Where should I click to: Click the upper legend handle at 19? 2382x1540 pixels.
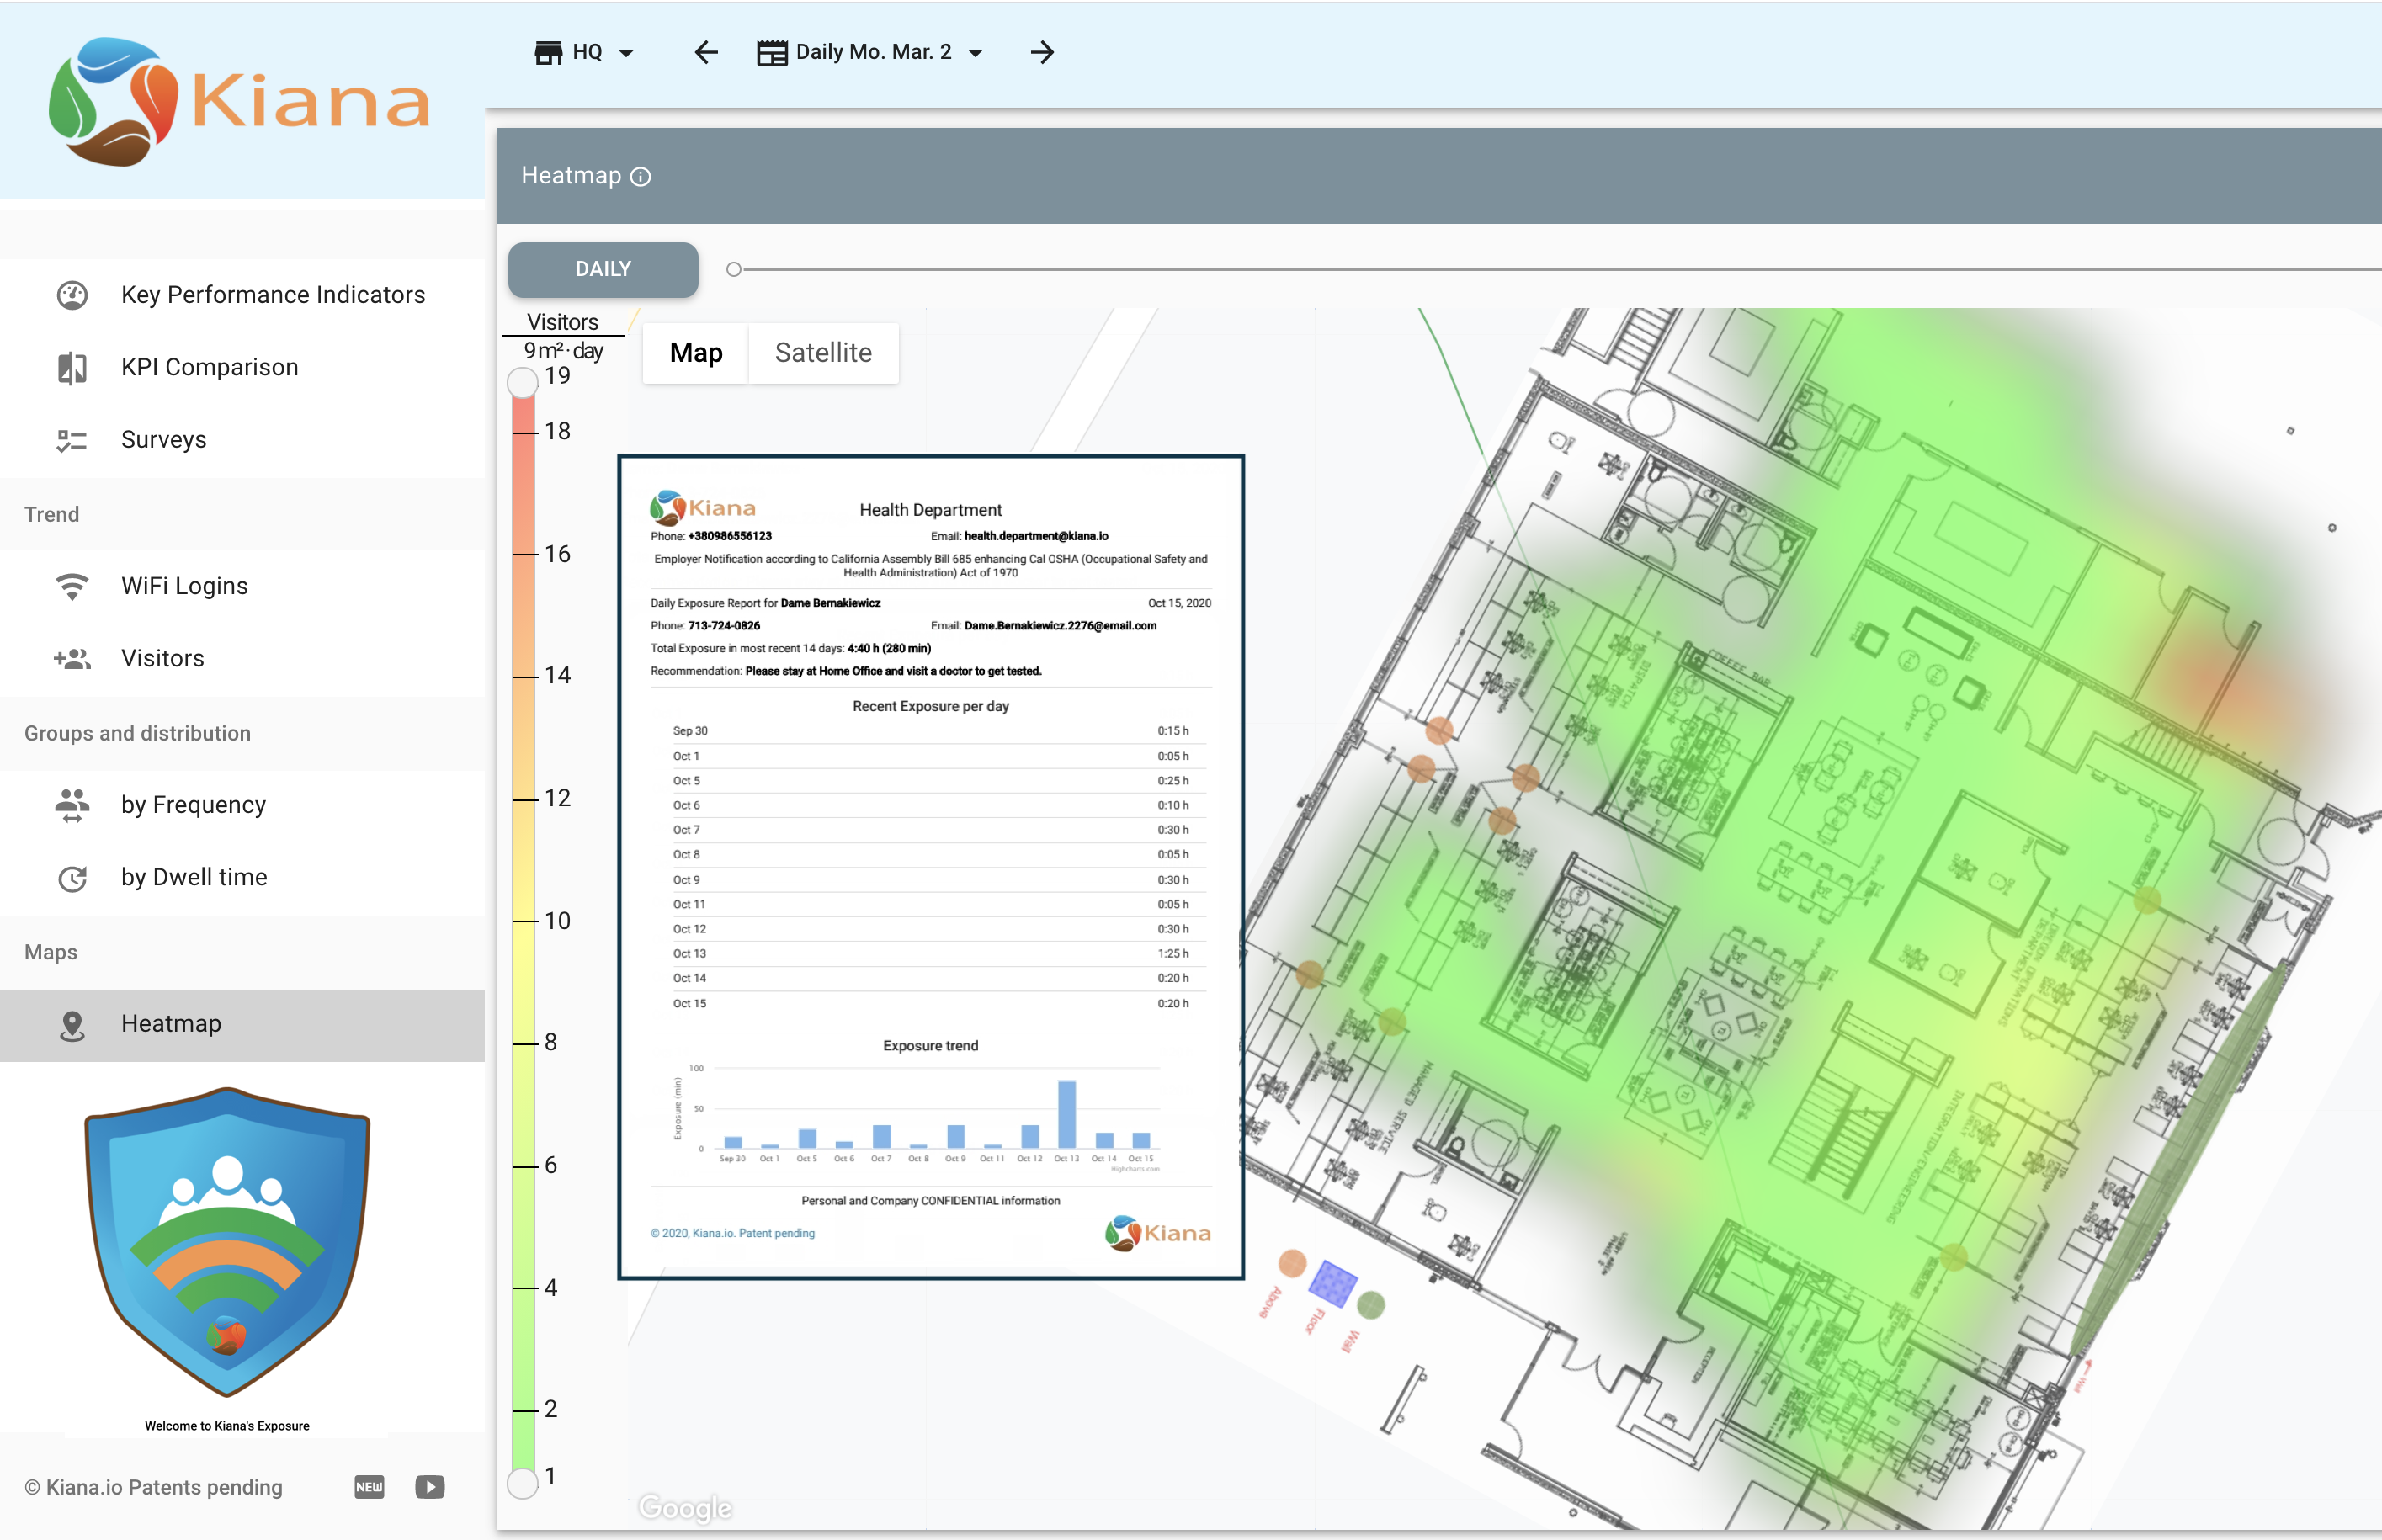coord(523,382)
